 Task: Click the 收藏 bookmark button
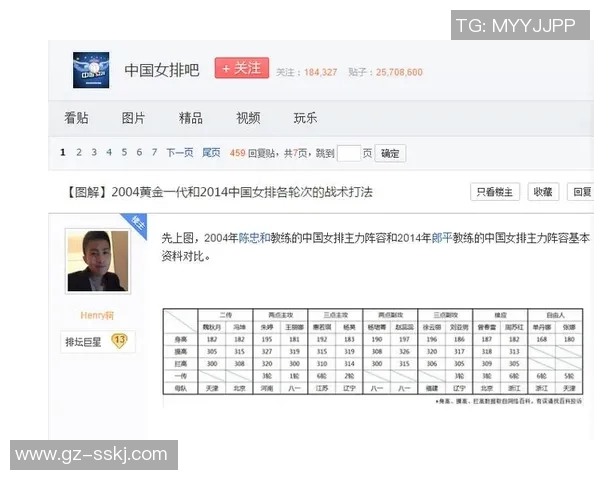tap(542, 192)
